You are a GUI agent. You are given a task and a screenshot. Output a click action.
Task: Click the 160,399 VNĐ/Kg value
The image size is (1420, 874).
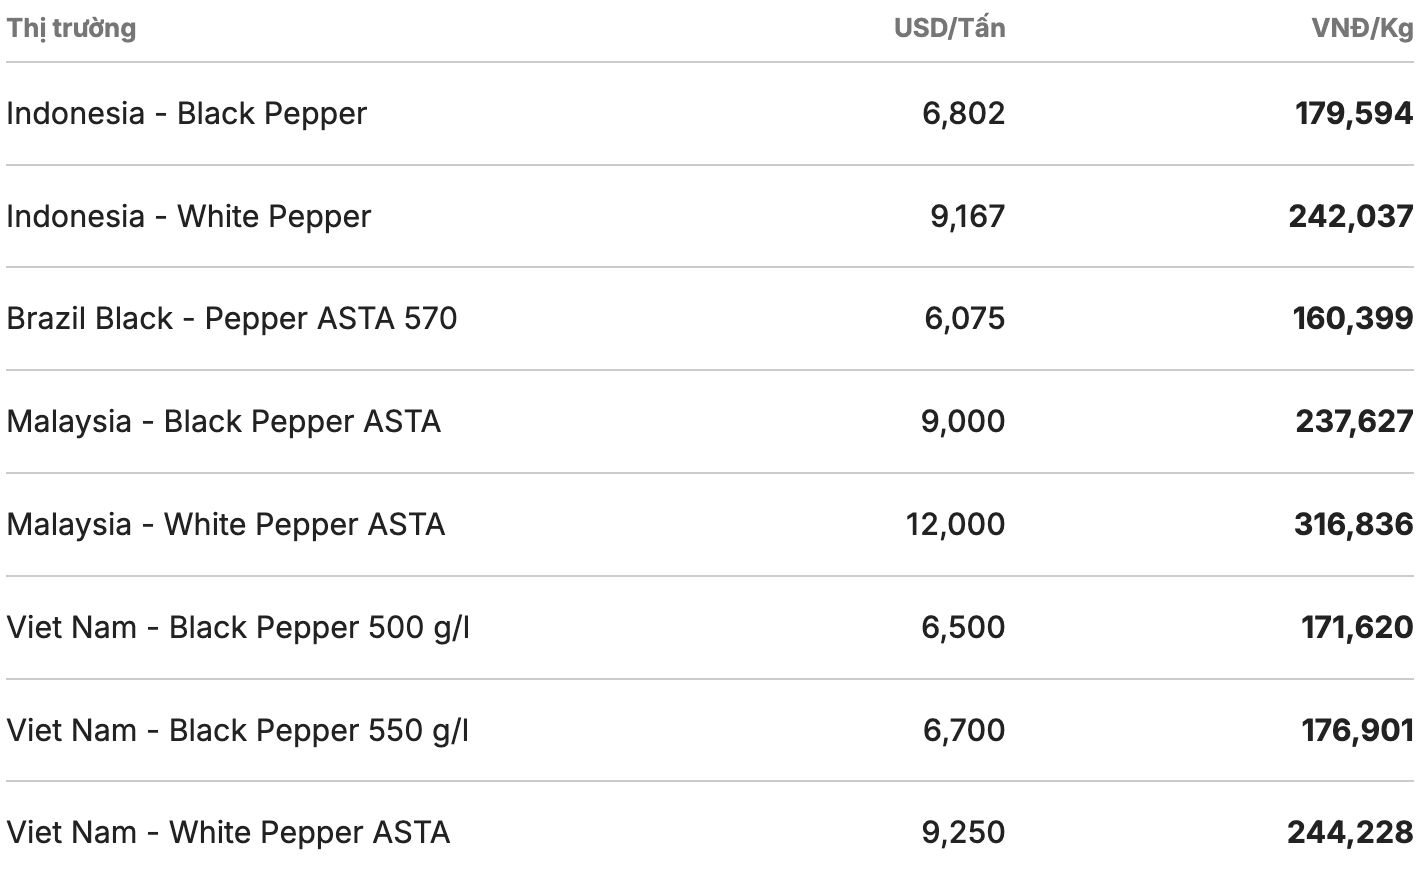1352,318
